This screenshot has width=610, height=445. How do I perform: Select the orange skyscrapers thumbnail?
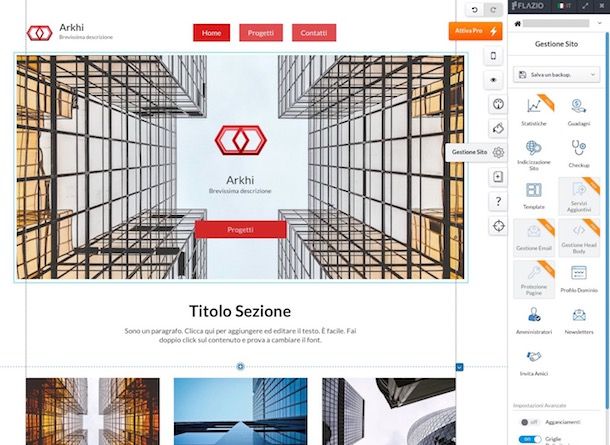(93, 412)
